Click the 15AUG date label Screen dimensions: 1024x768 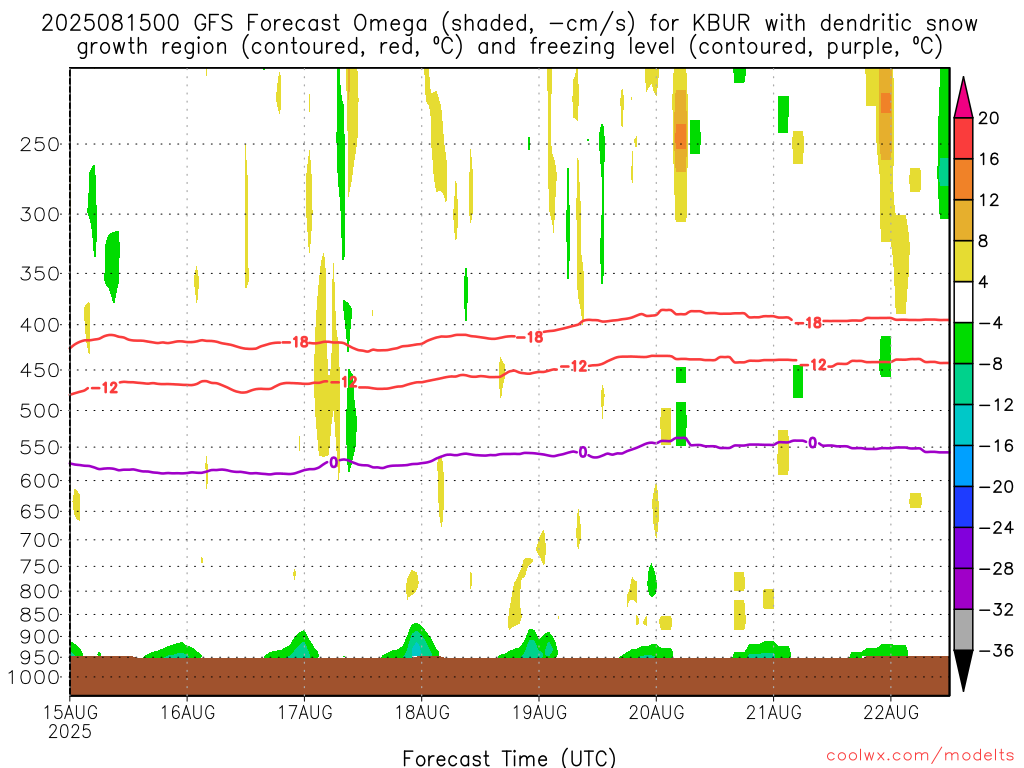[71, 712]
